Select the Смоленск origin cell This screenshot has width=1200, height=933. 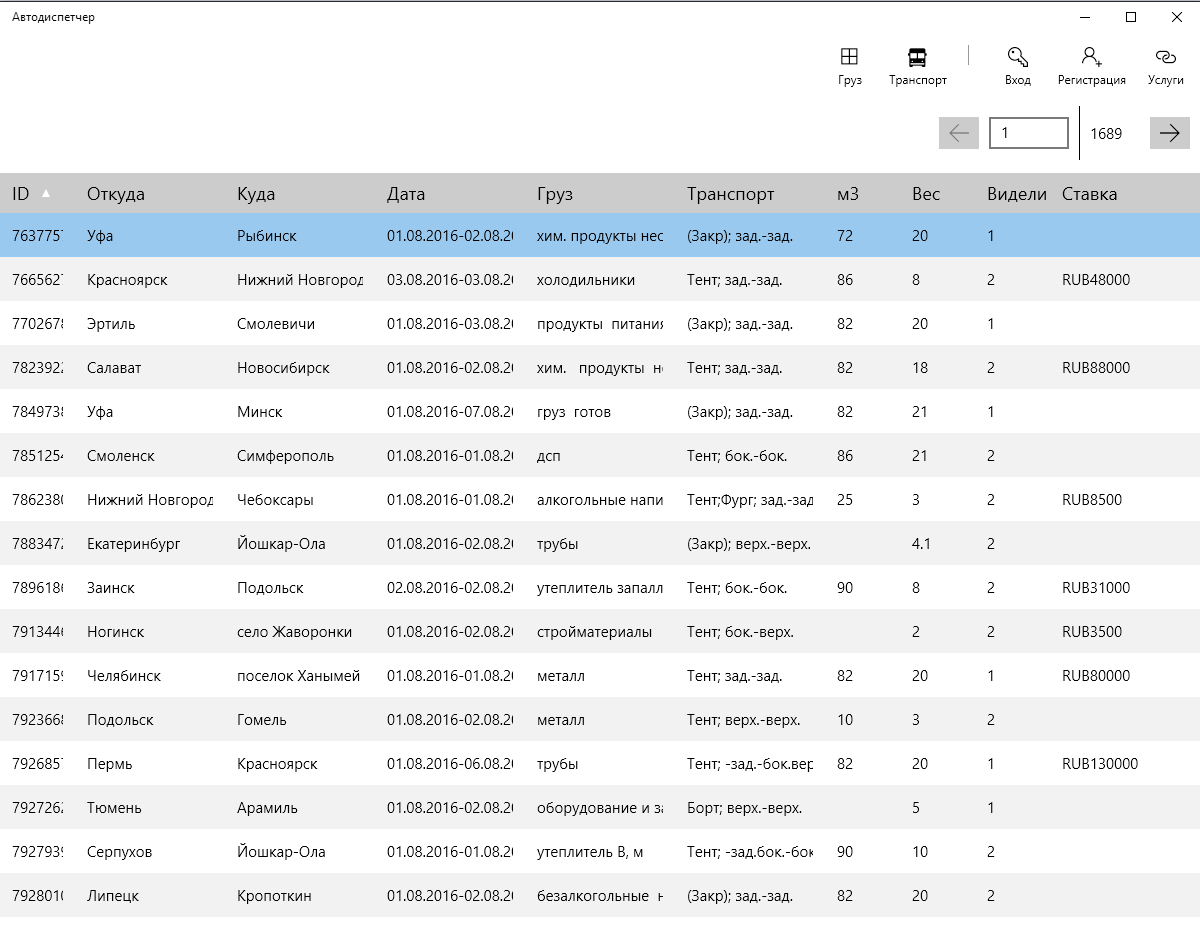click(121, 456)
